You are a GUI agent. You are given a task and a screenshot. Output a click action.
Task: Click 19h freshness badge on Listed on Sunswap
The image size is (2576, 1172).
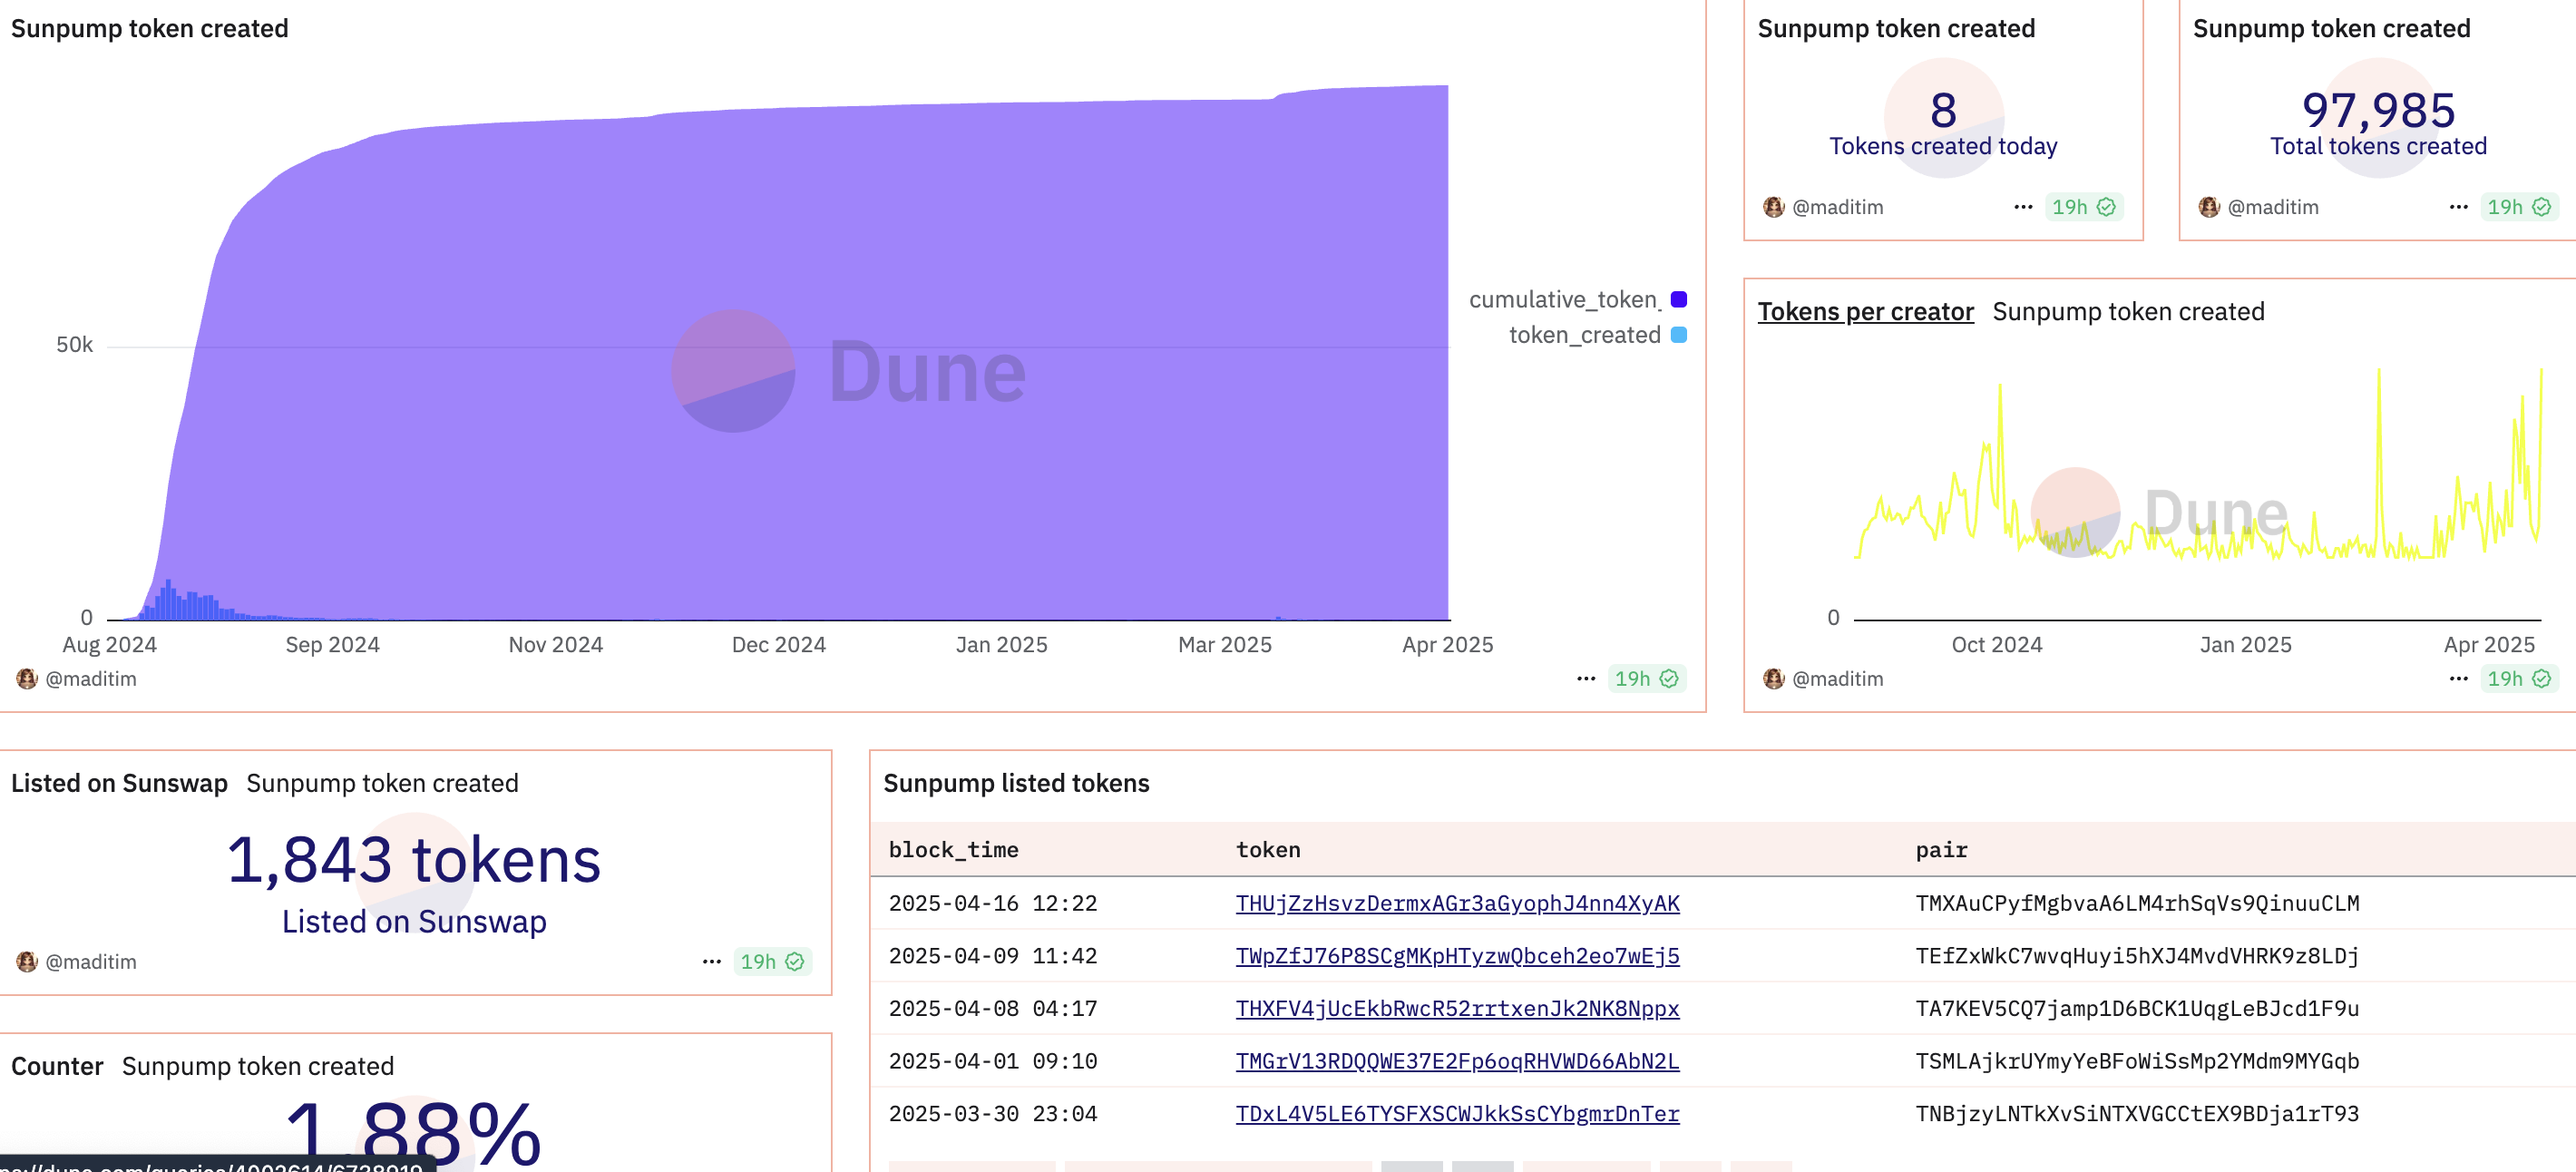click(771, 962)
